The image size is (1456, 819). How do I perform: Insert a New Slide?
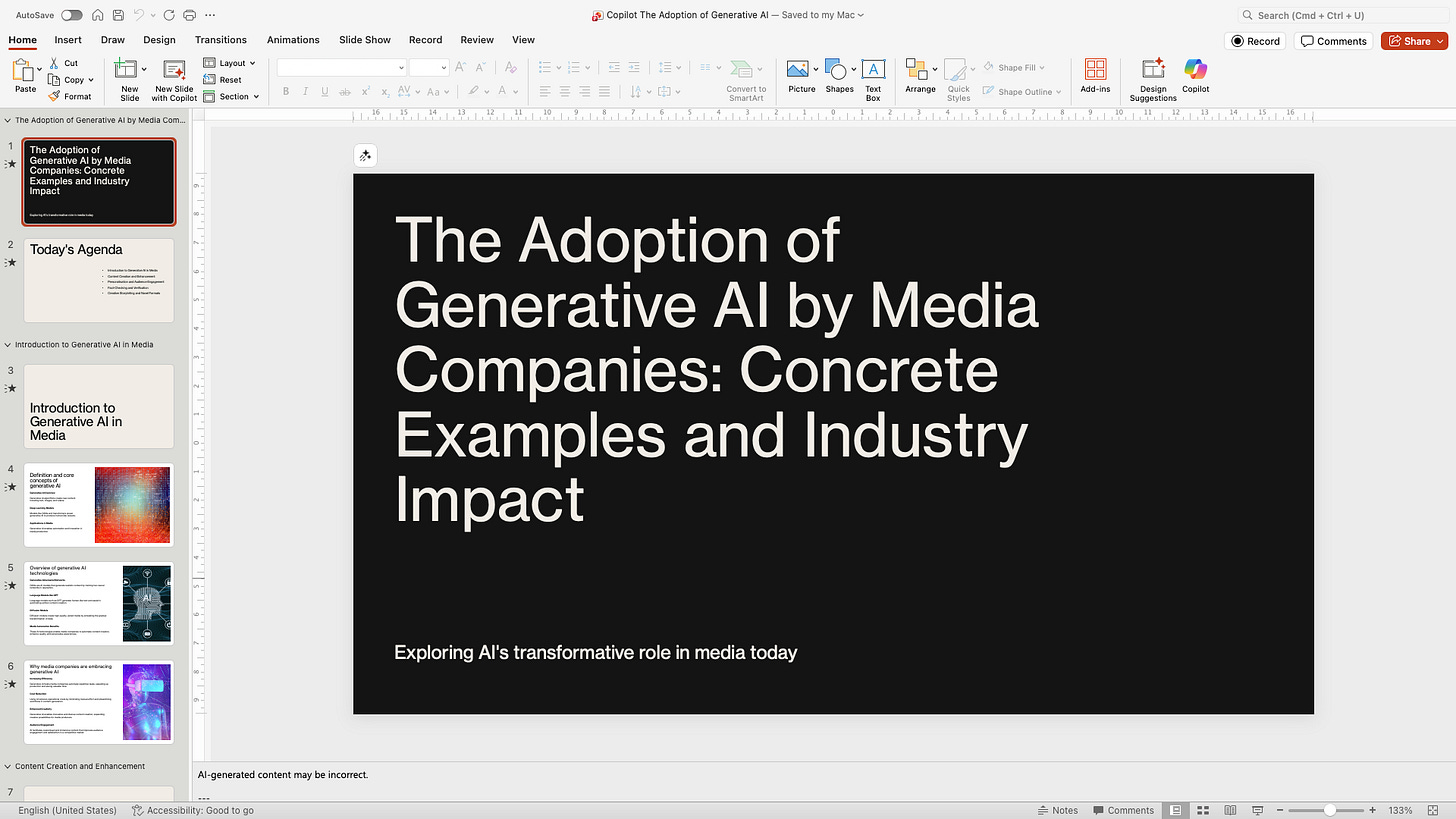point(127,80)
